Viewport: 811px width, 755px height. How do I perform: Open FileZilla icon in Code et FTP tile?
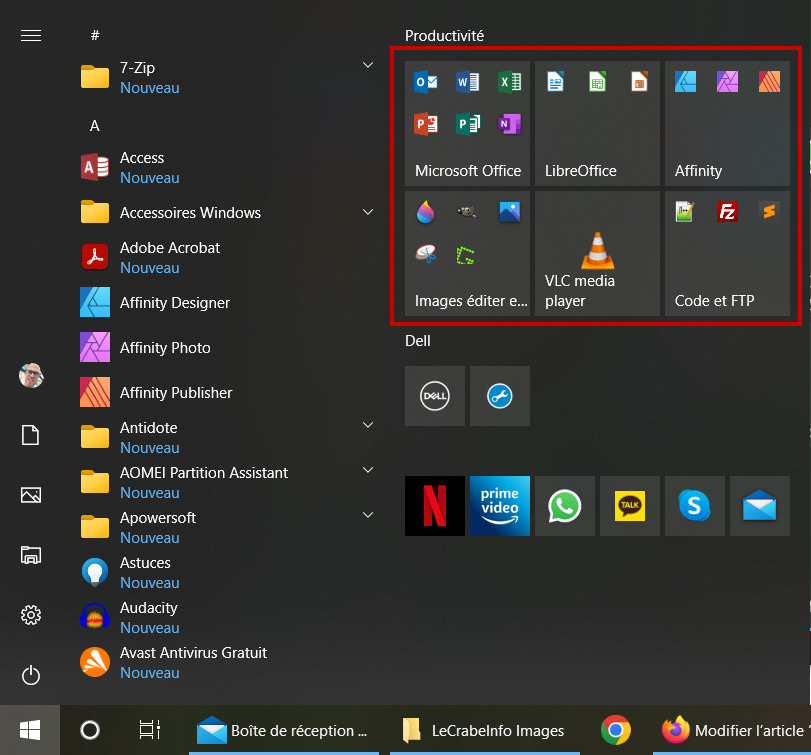pyautogui.click(x=727, y=212)
